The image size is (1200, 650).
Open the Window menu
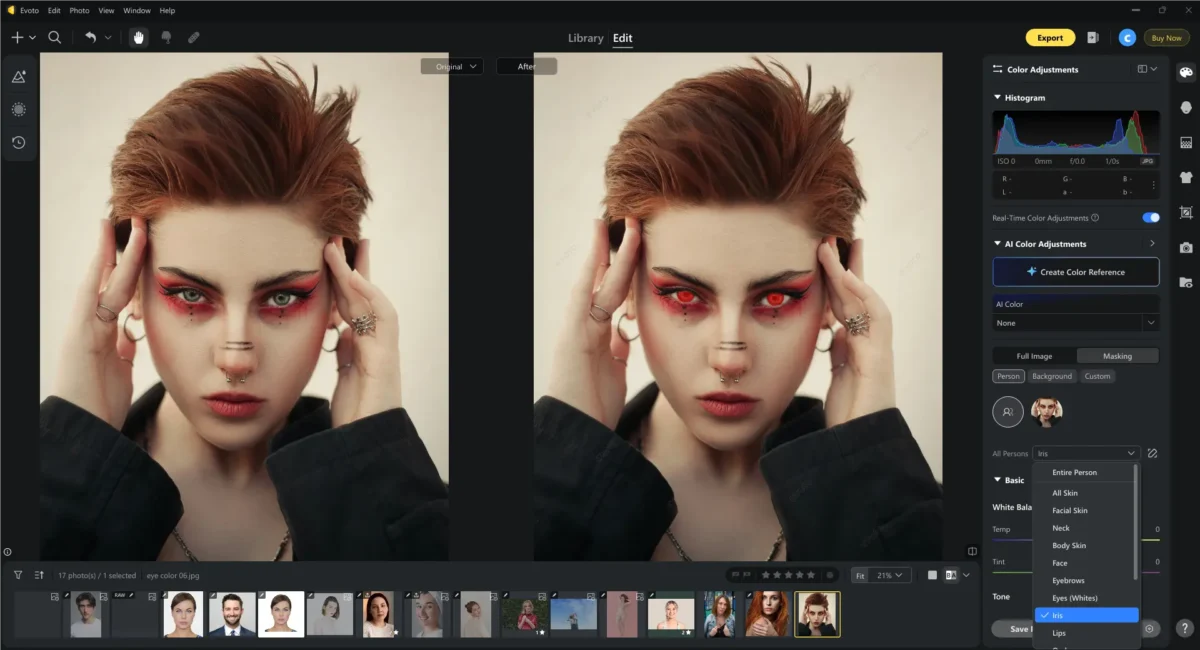137,10
